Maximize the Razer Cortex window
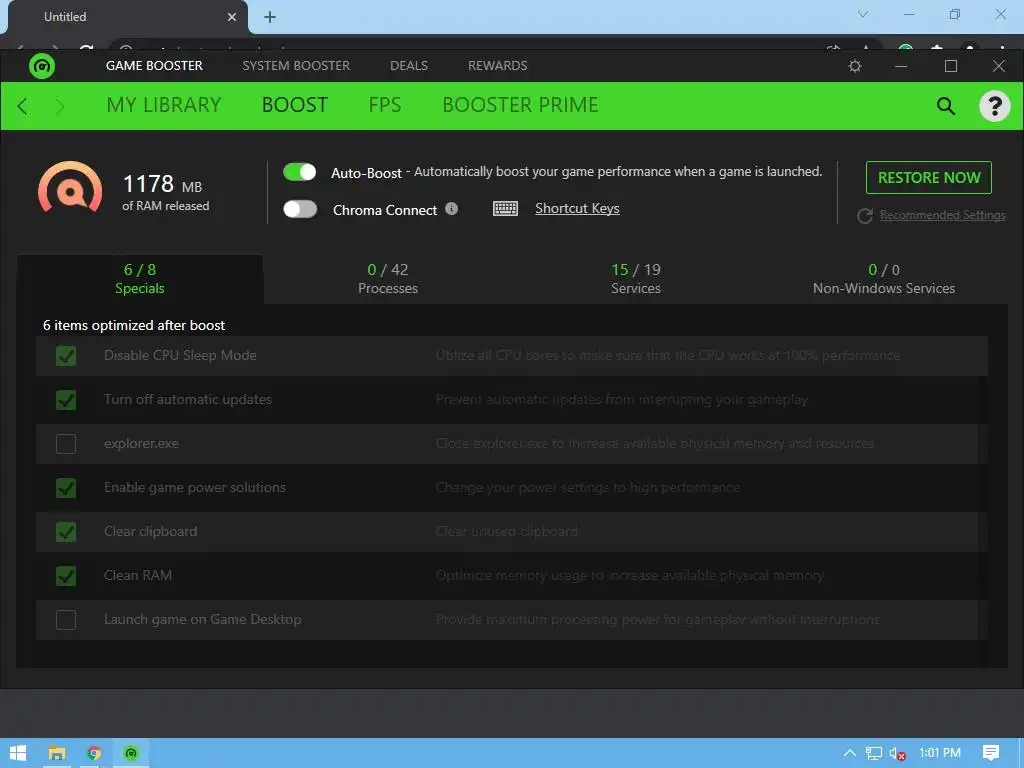Viewport: 1024px width, 768px height. pos(951,66)
